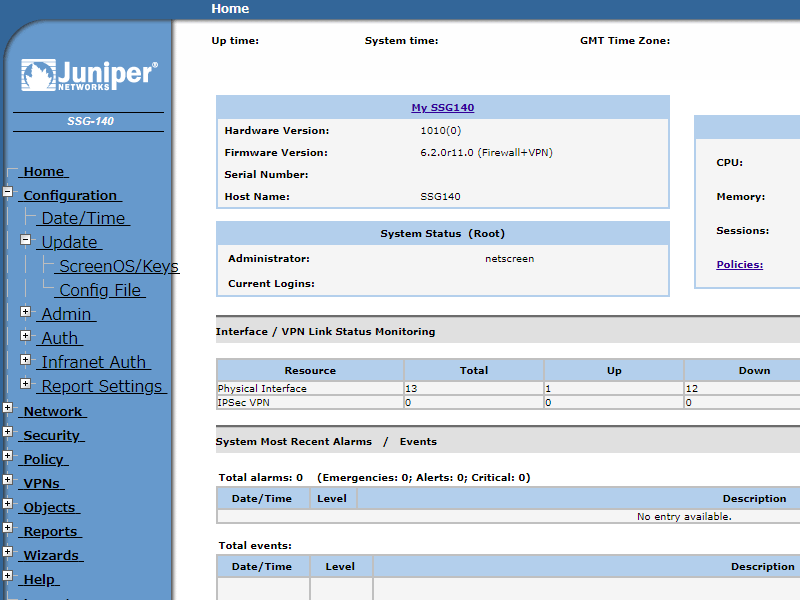Click Physical Interface down value 12
The width and height of the screenshot is (800, 600).
(692, 388)
